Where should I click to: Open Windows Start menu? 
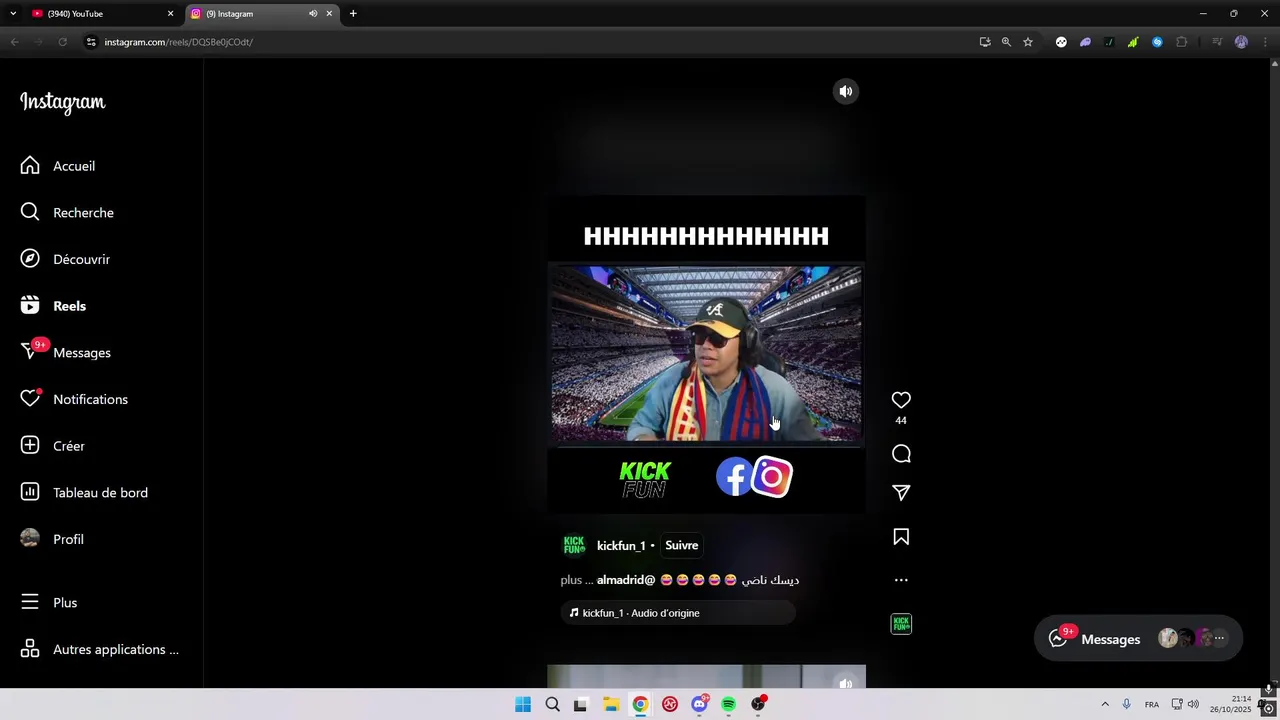pos(523,704)
